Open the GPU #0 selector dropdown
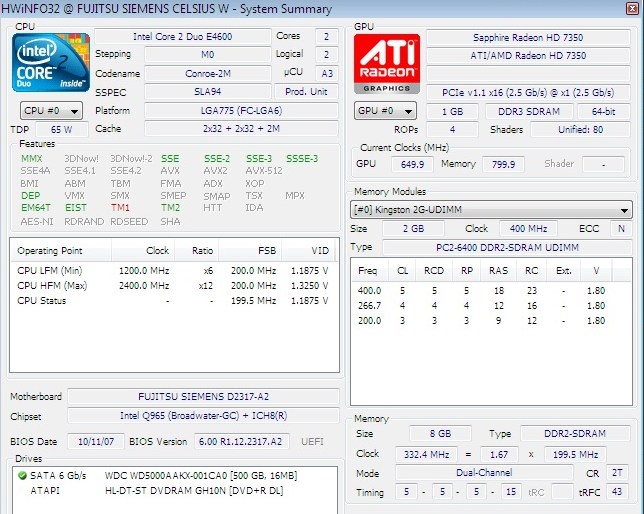 point(385,111)
